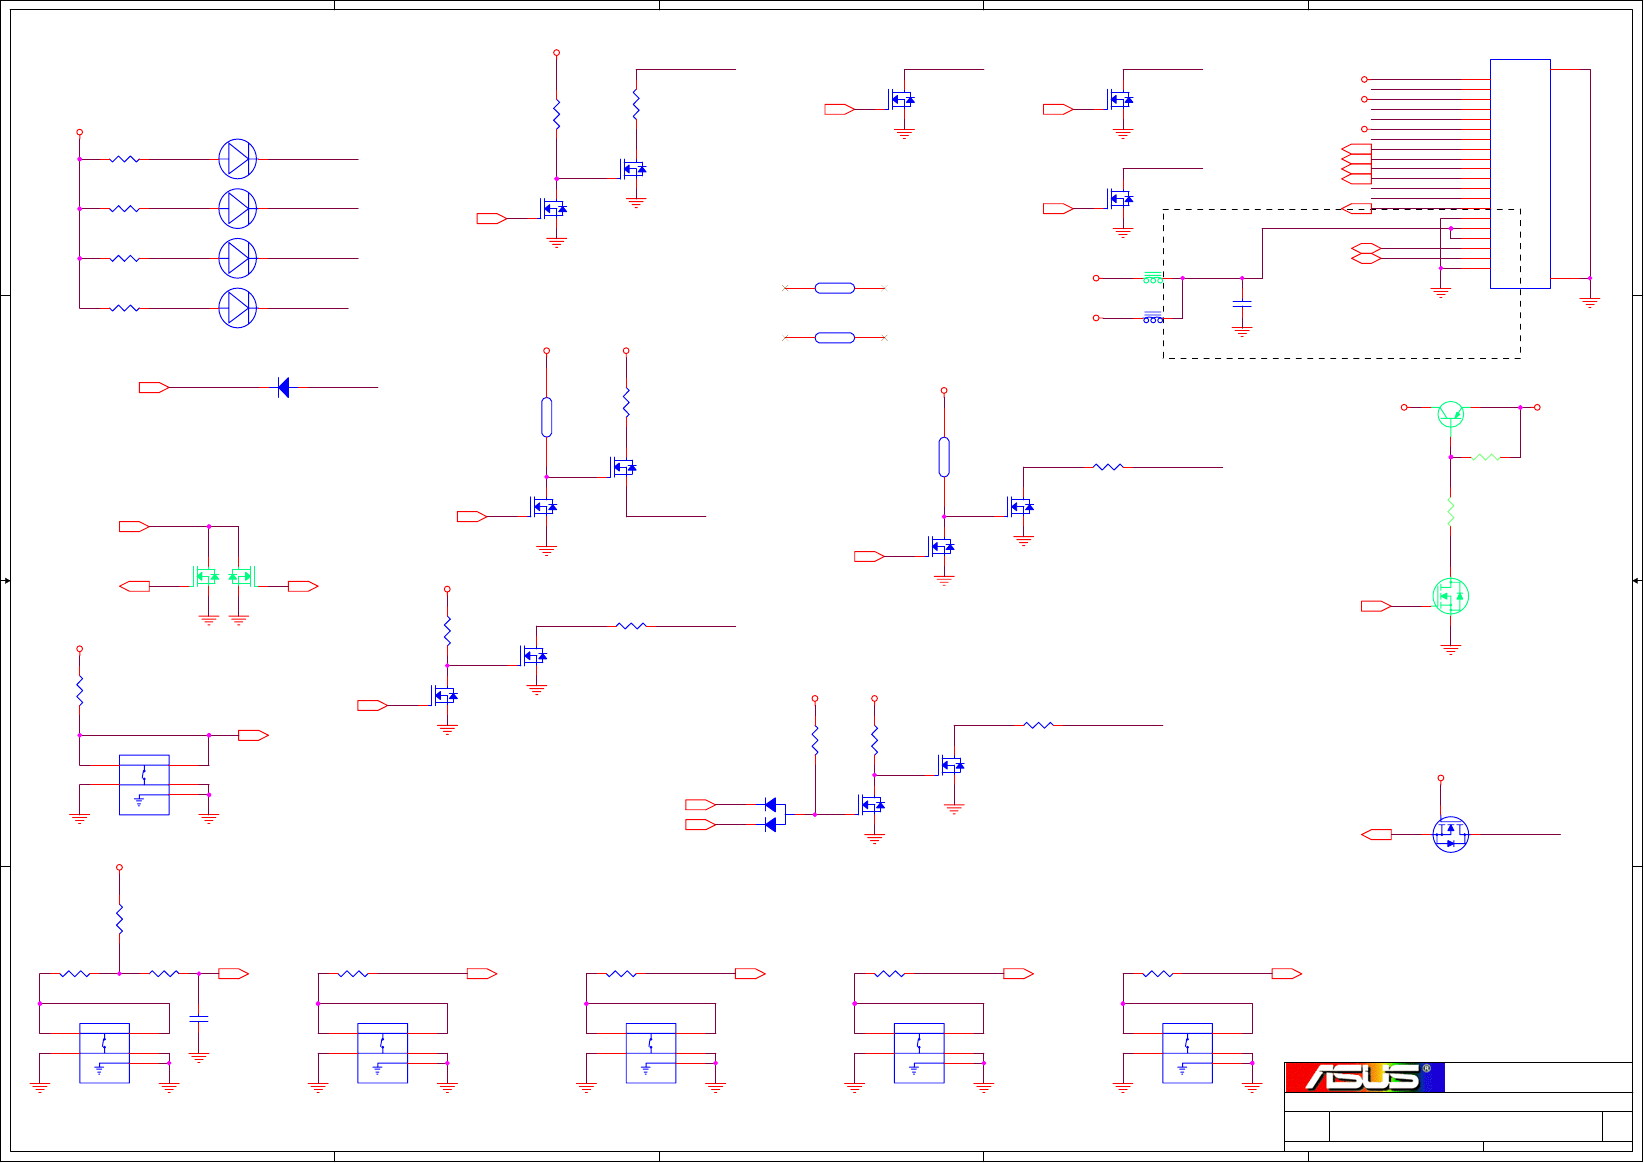Viewport: 1644px width, 1163px height.
Task: Select the red port tag feeding the lone diode
Action: pyautogui.click(x=154, y=387)
